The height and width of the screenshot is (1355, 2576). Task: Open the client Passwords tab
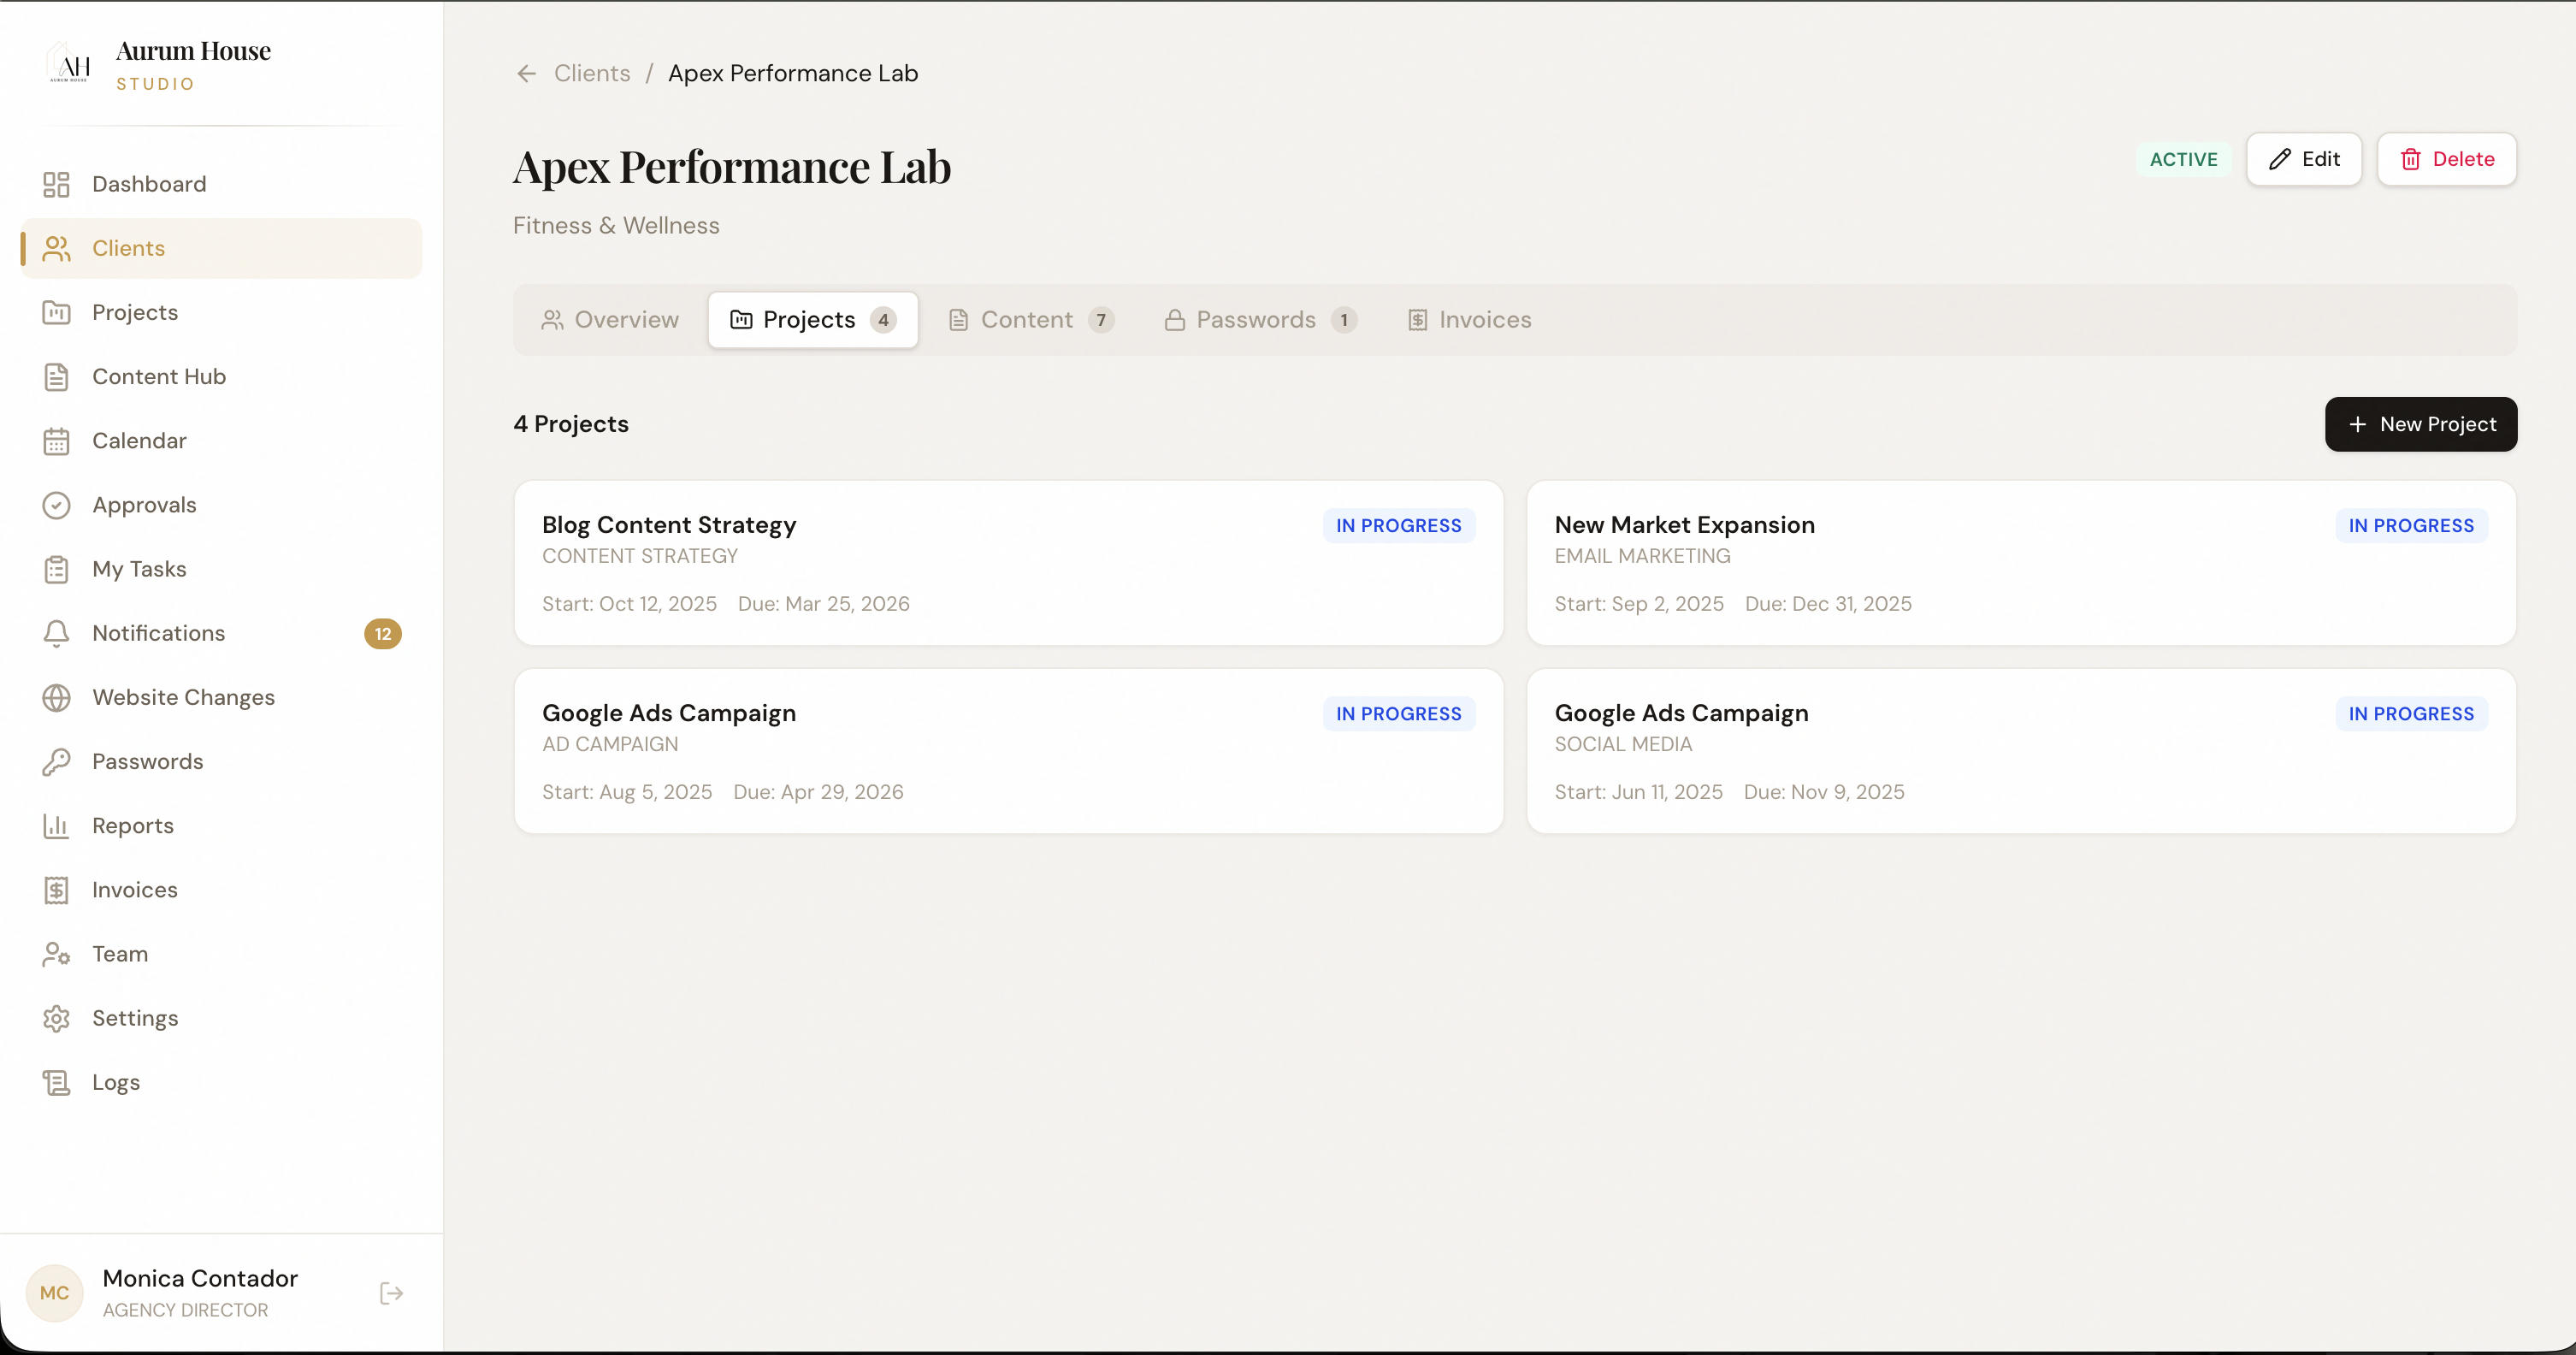[x=1259, y=320]
